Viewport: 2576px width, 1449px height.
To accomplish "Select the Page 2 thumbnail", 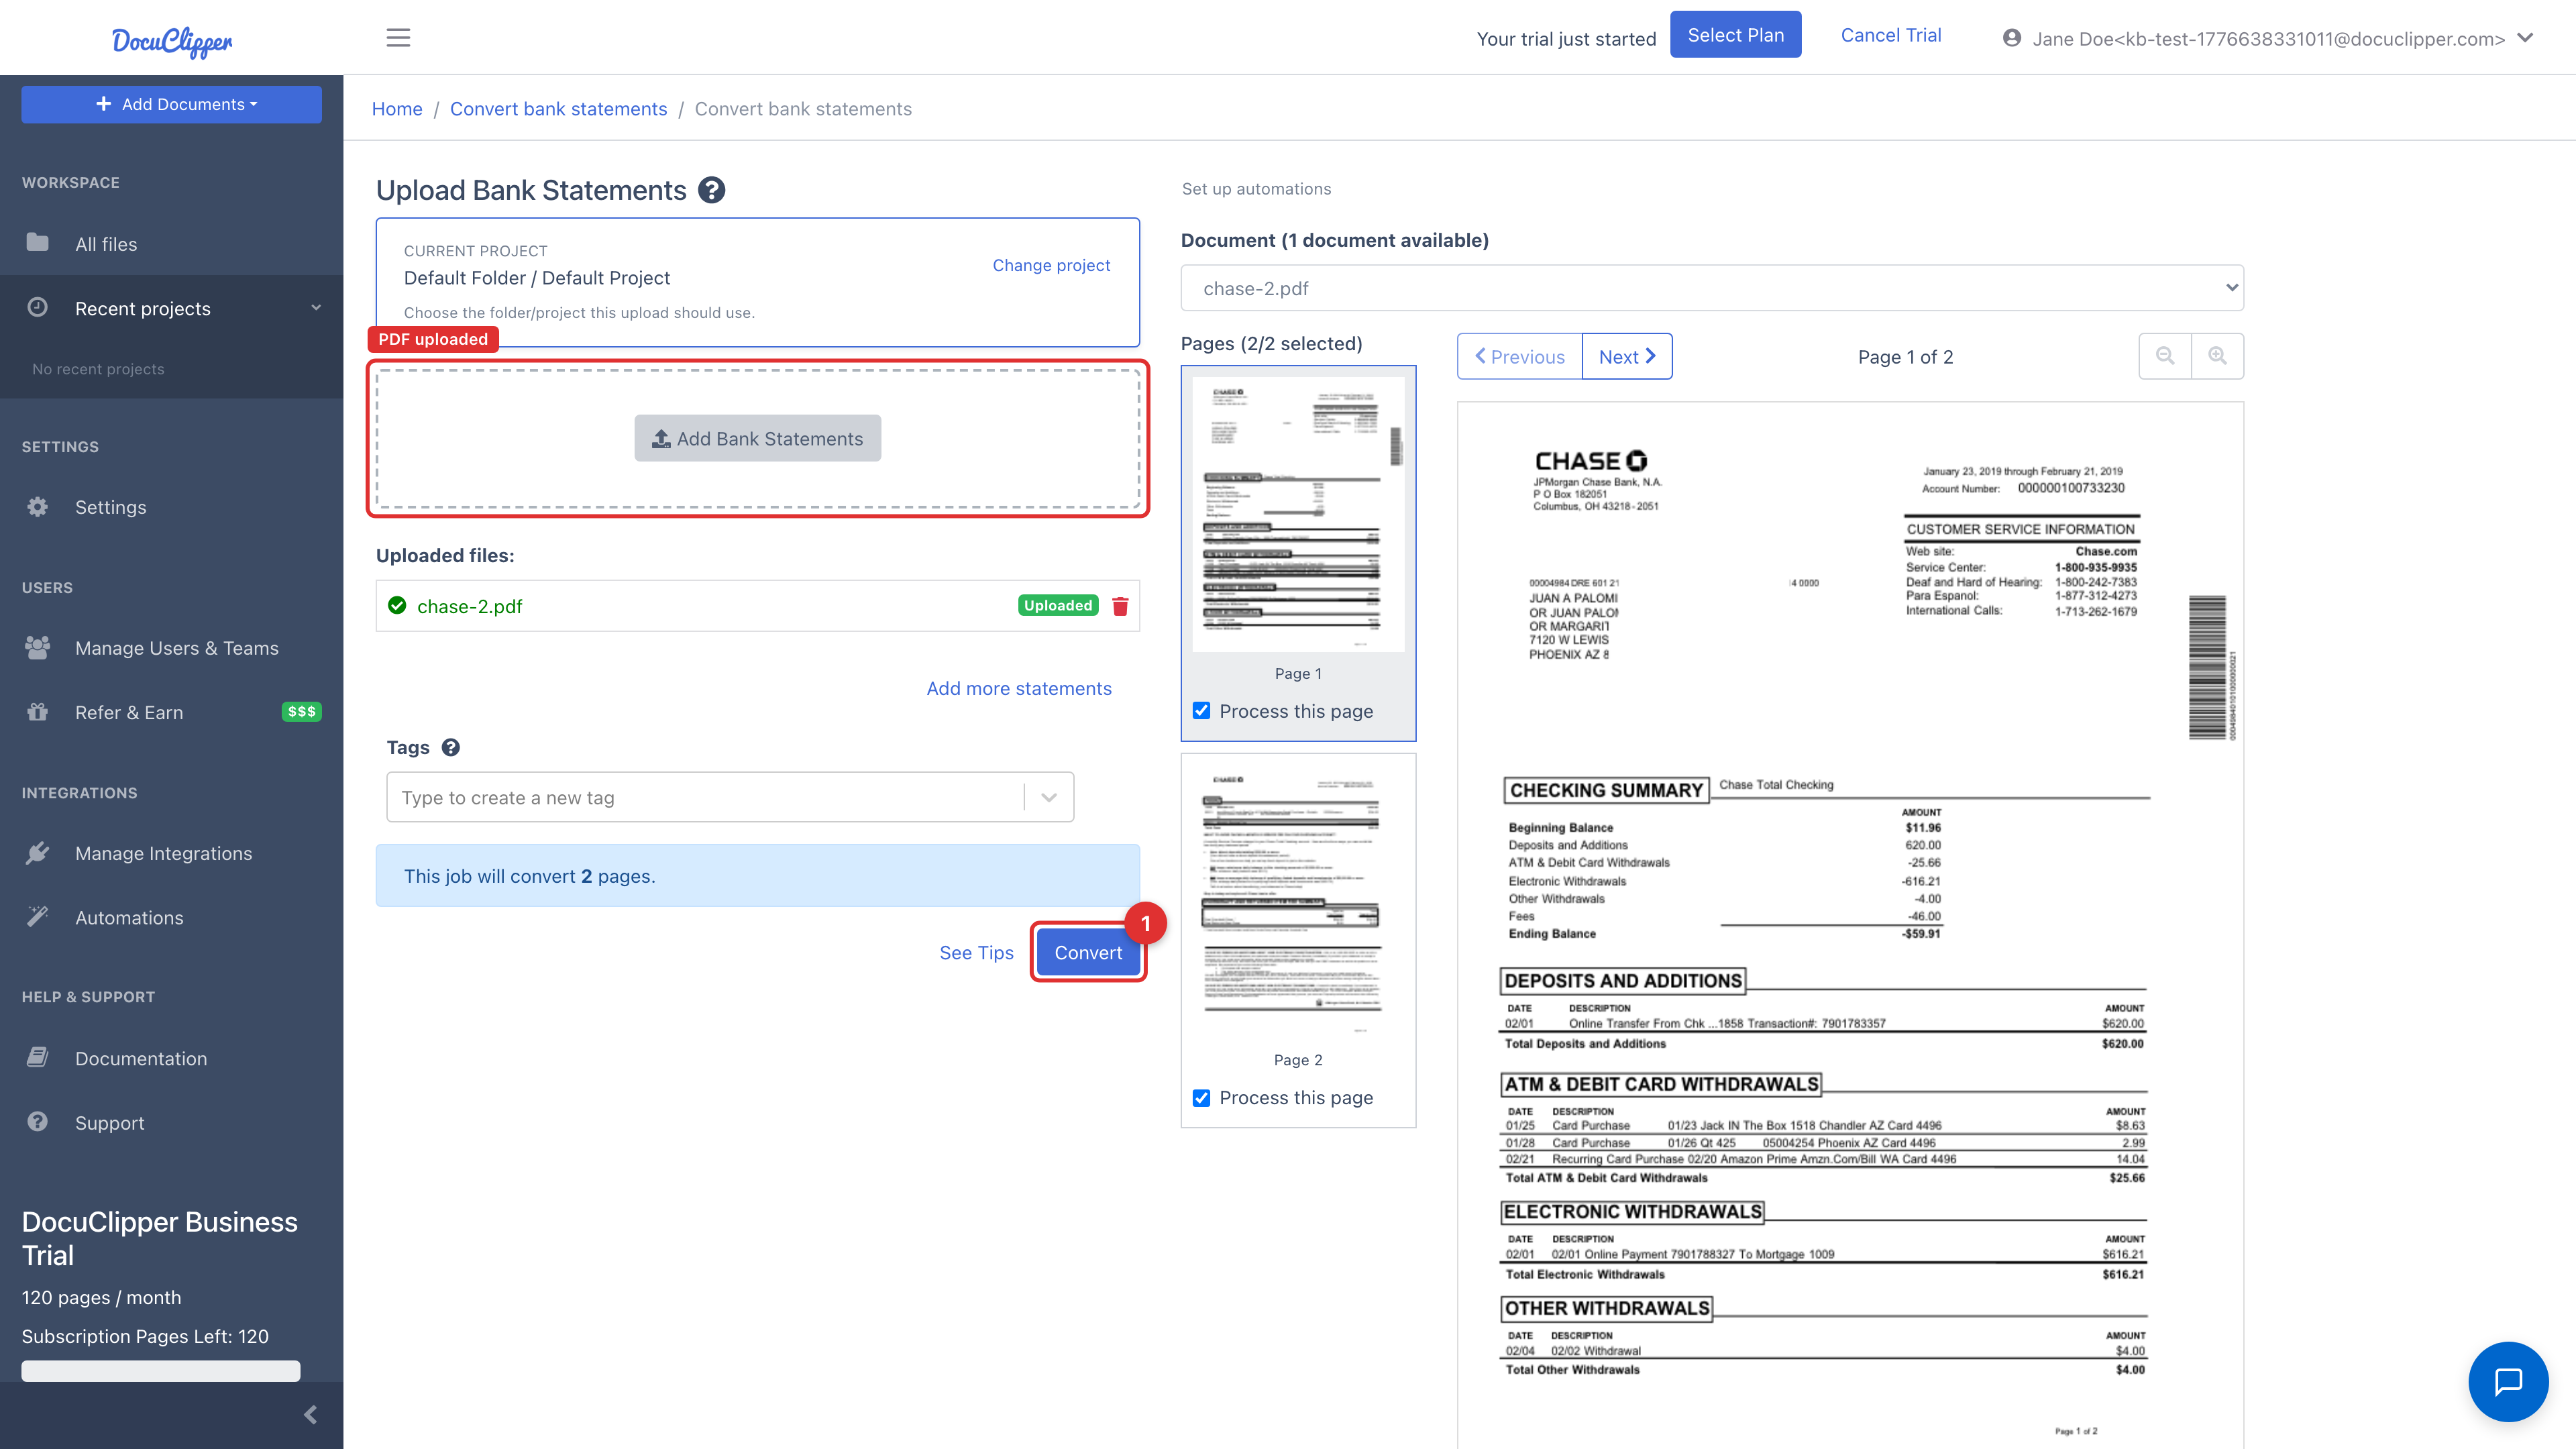I will 1298,900.
